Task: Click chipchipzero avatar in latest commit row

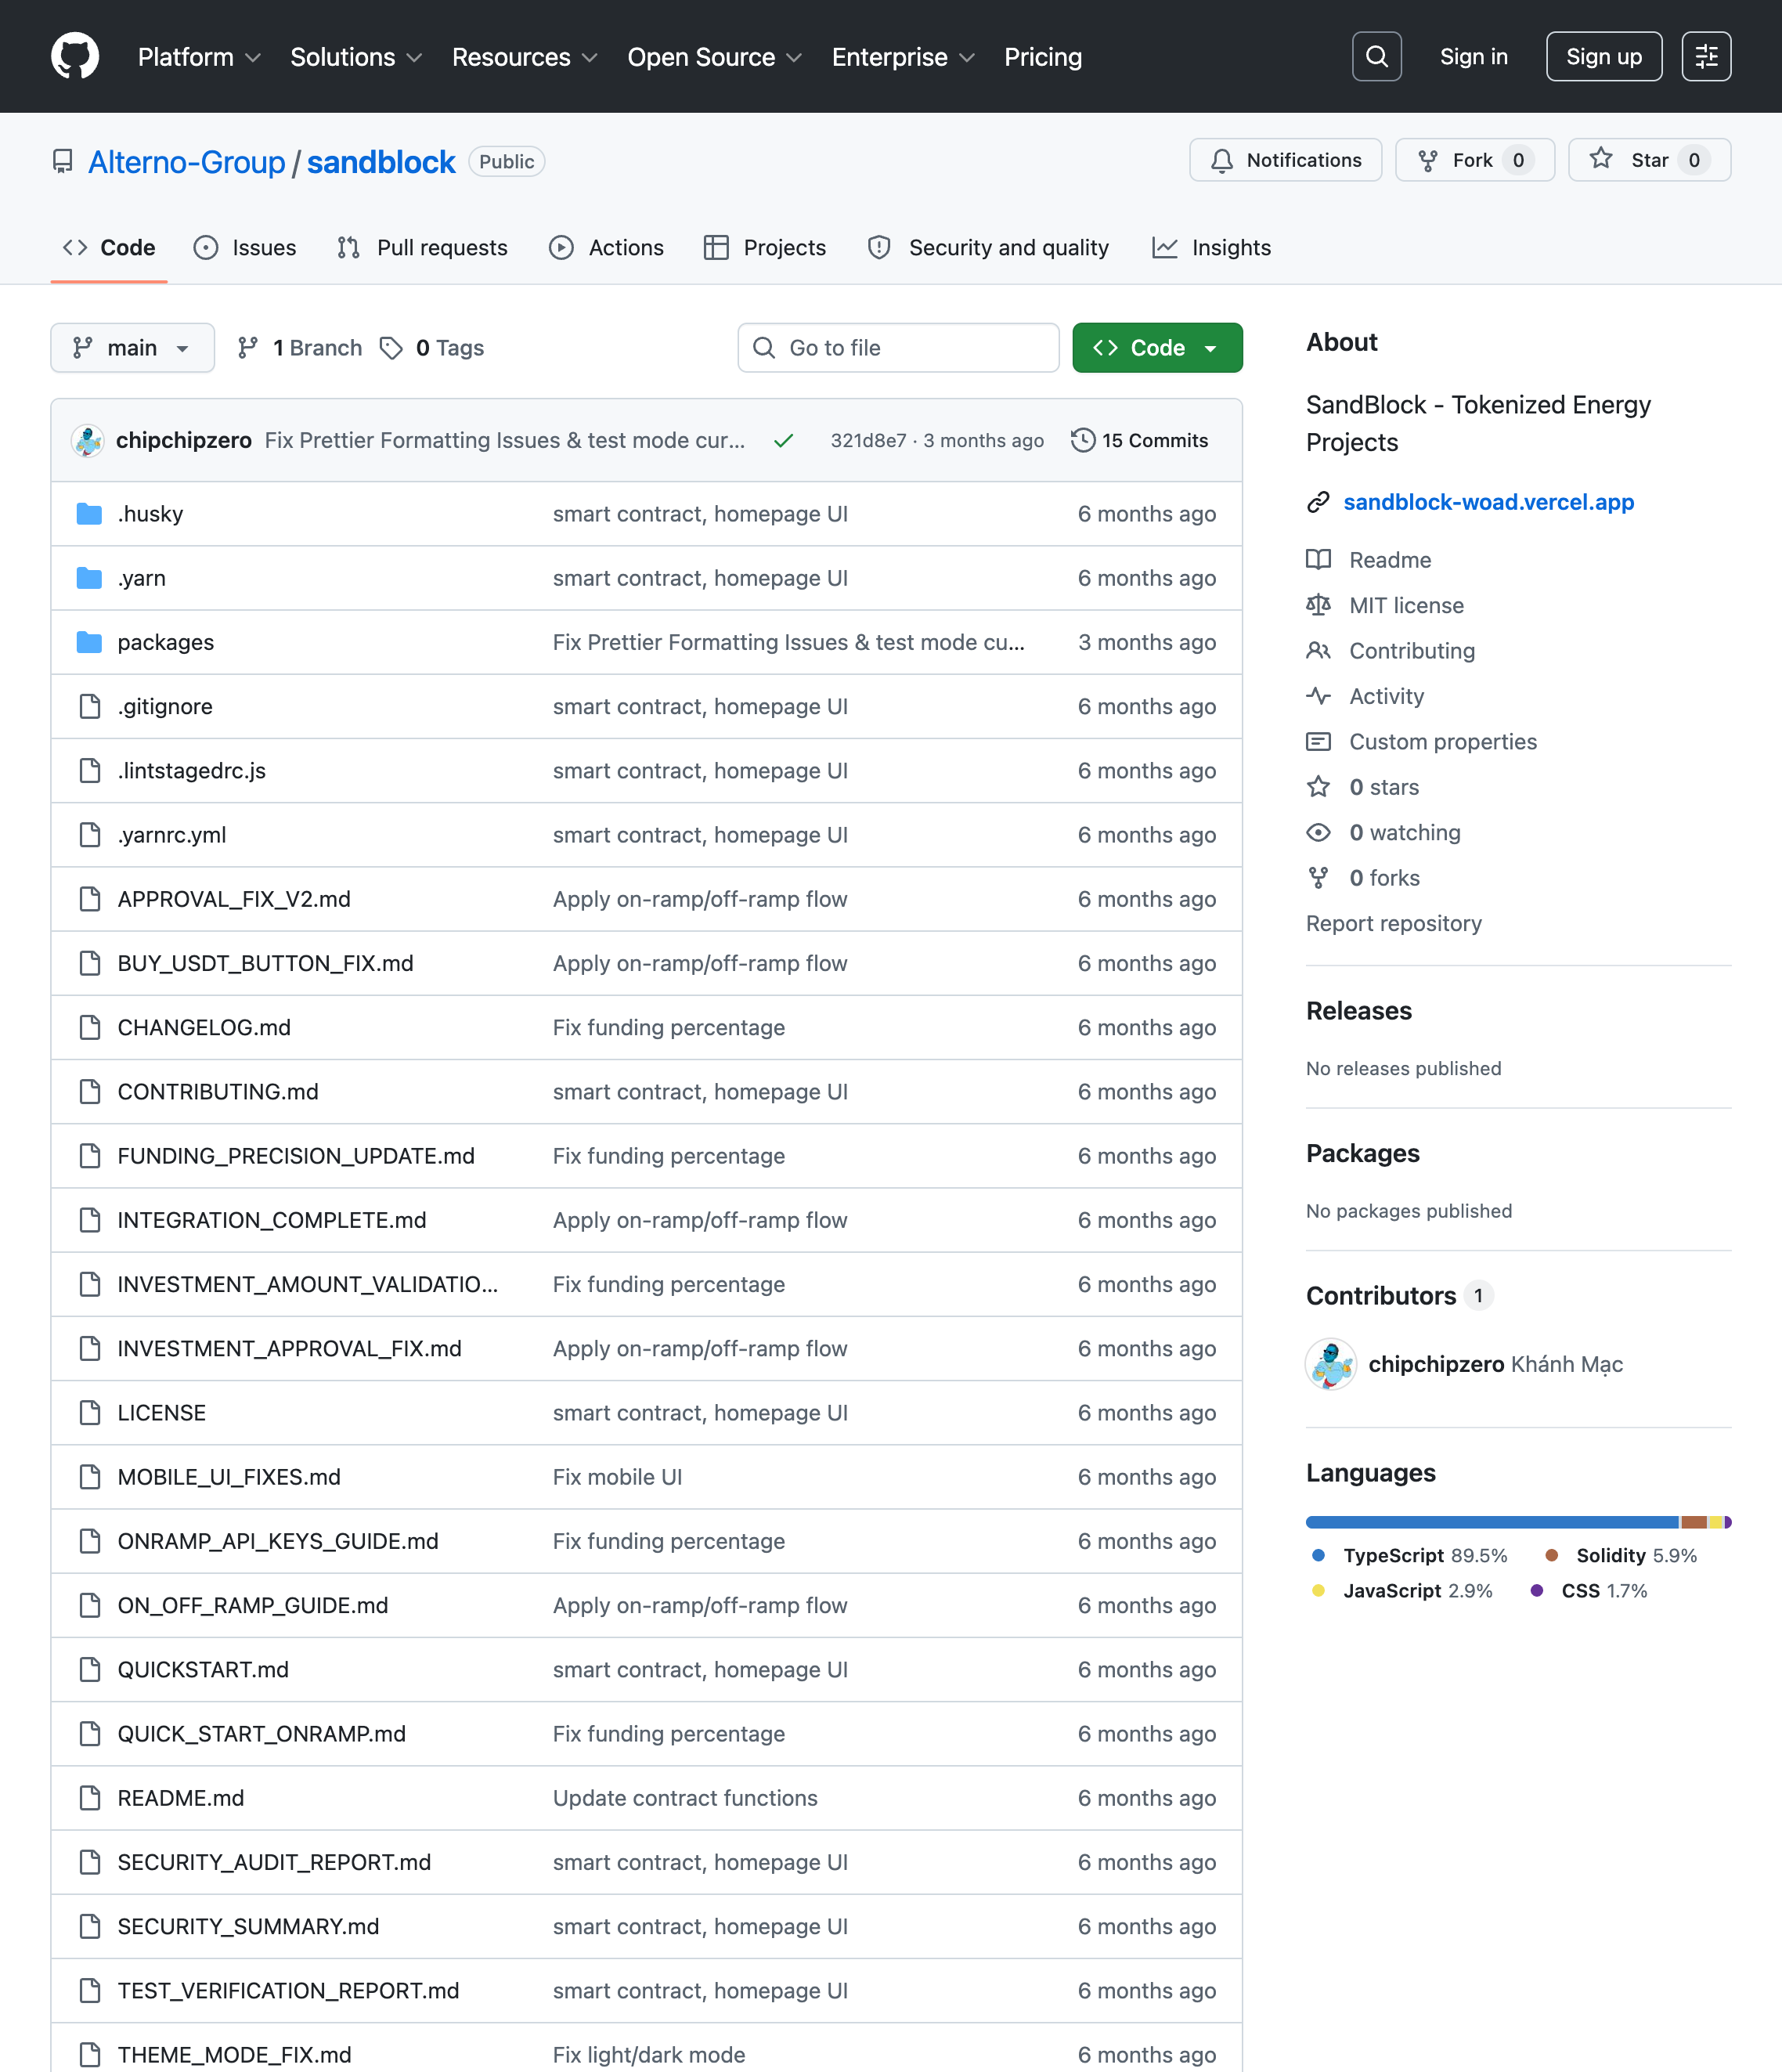Action: tap(88, 441)
